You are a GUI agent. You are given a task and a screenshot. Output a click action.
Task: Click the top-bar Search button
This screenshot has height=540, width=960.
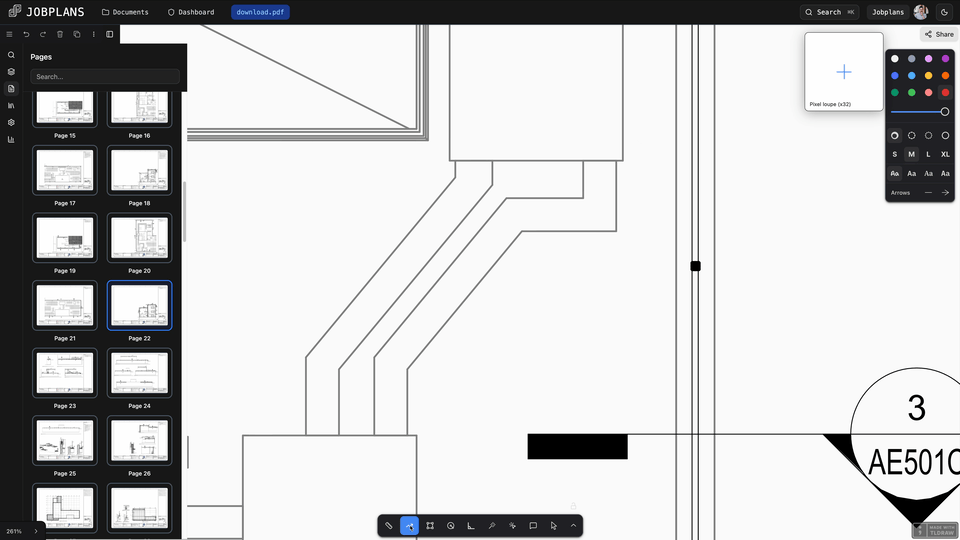(x=830, y=12)
